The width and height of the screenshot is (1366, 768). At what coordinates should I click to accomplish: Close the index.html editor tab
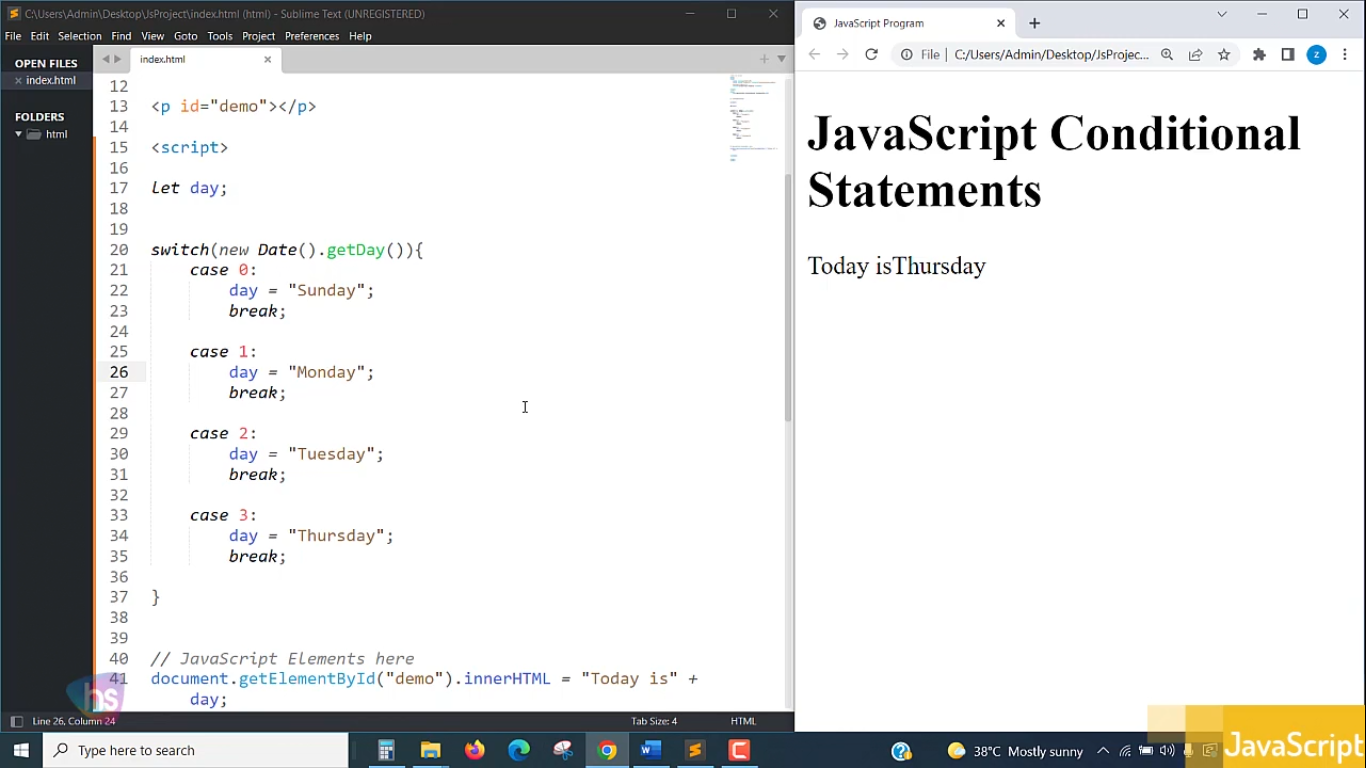(x=267, y=59)
